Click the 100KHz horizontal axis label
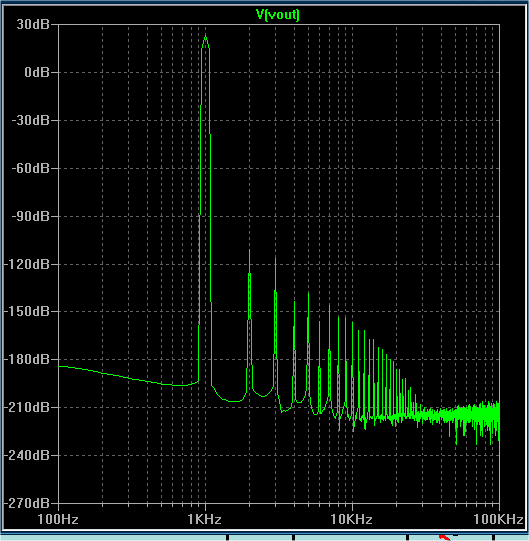Screen dimensions: 529x541 (498, 519)
